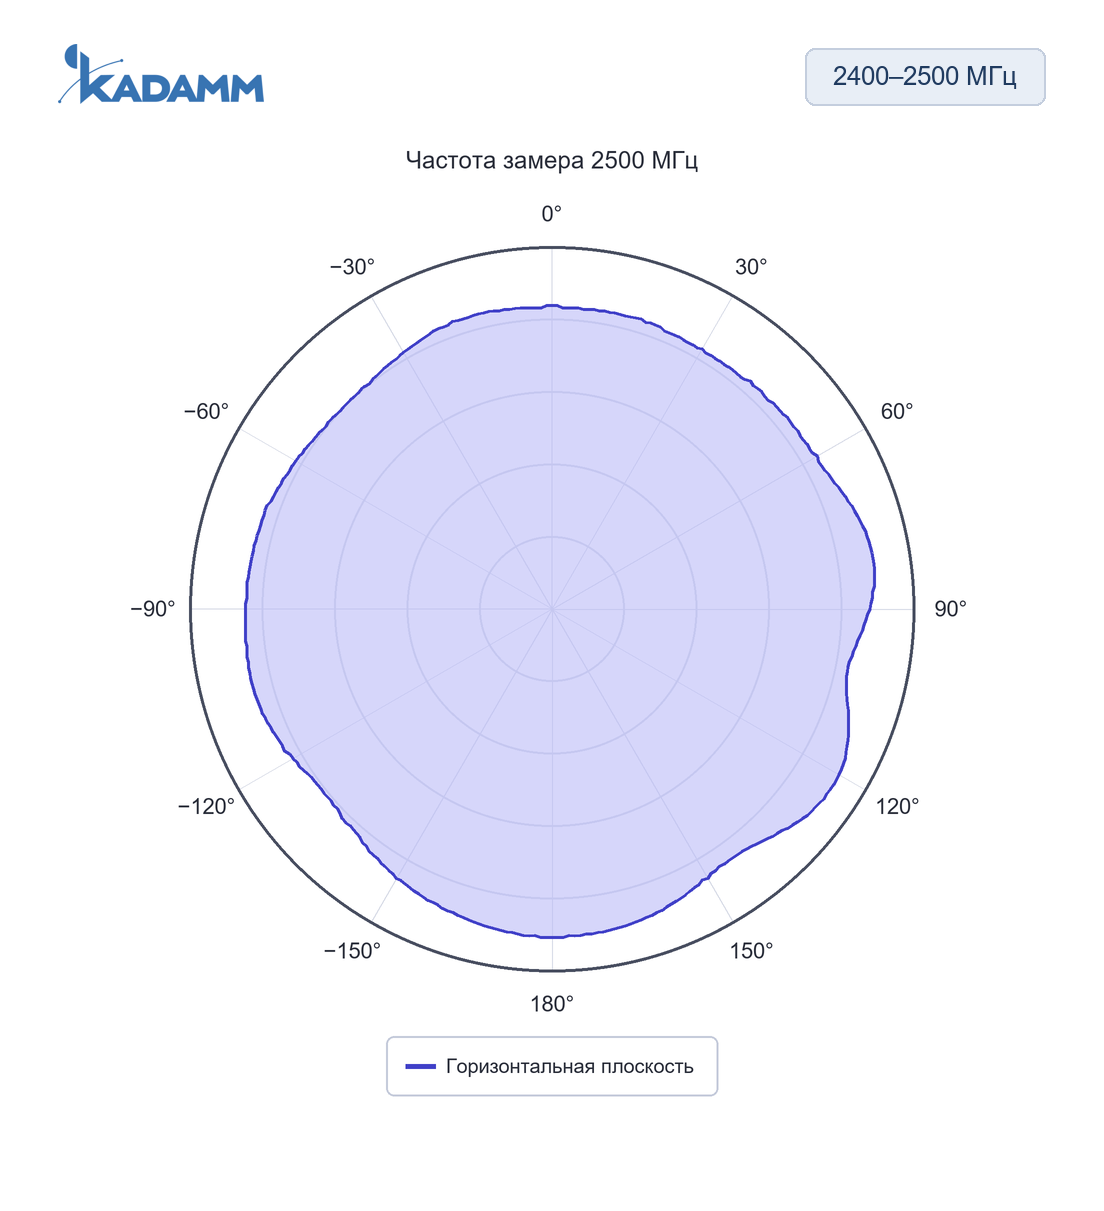This screenshot has width=1104, height=1211.
Task: Click the −120° angle label
Action: 206,807
